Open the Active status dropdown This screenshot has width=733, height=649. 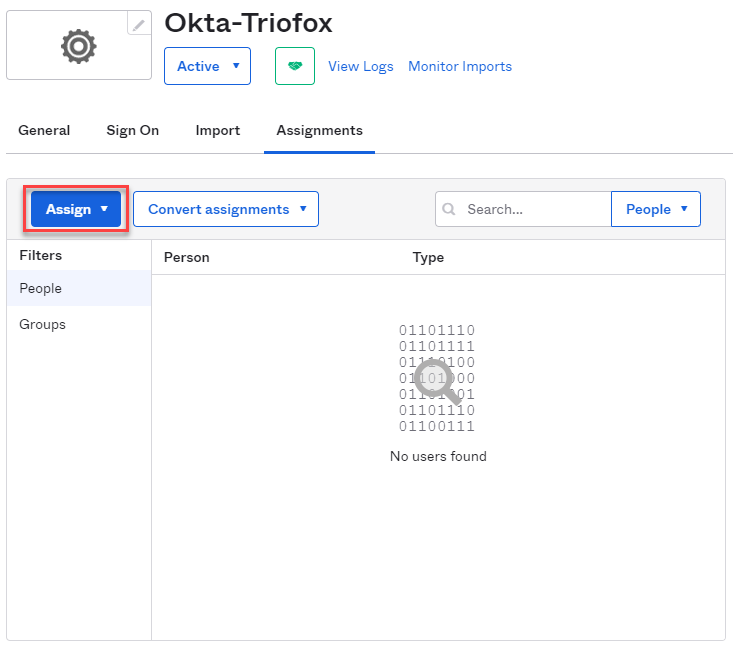pyautogui.click(x=207, y=66)
